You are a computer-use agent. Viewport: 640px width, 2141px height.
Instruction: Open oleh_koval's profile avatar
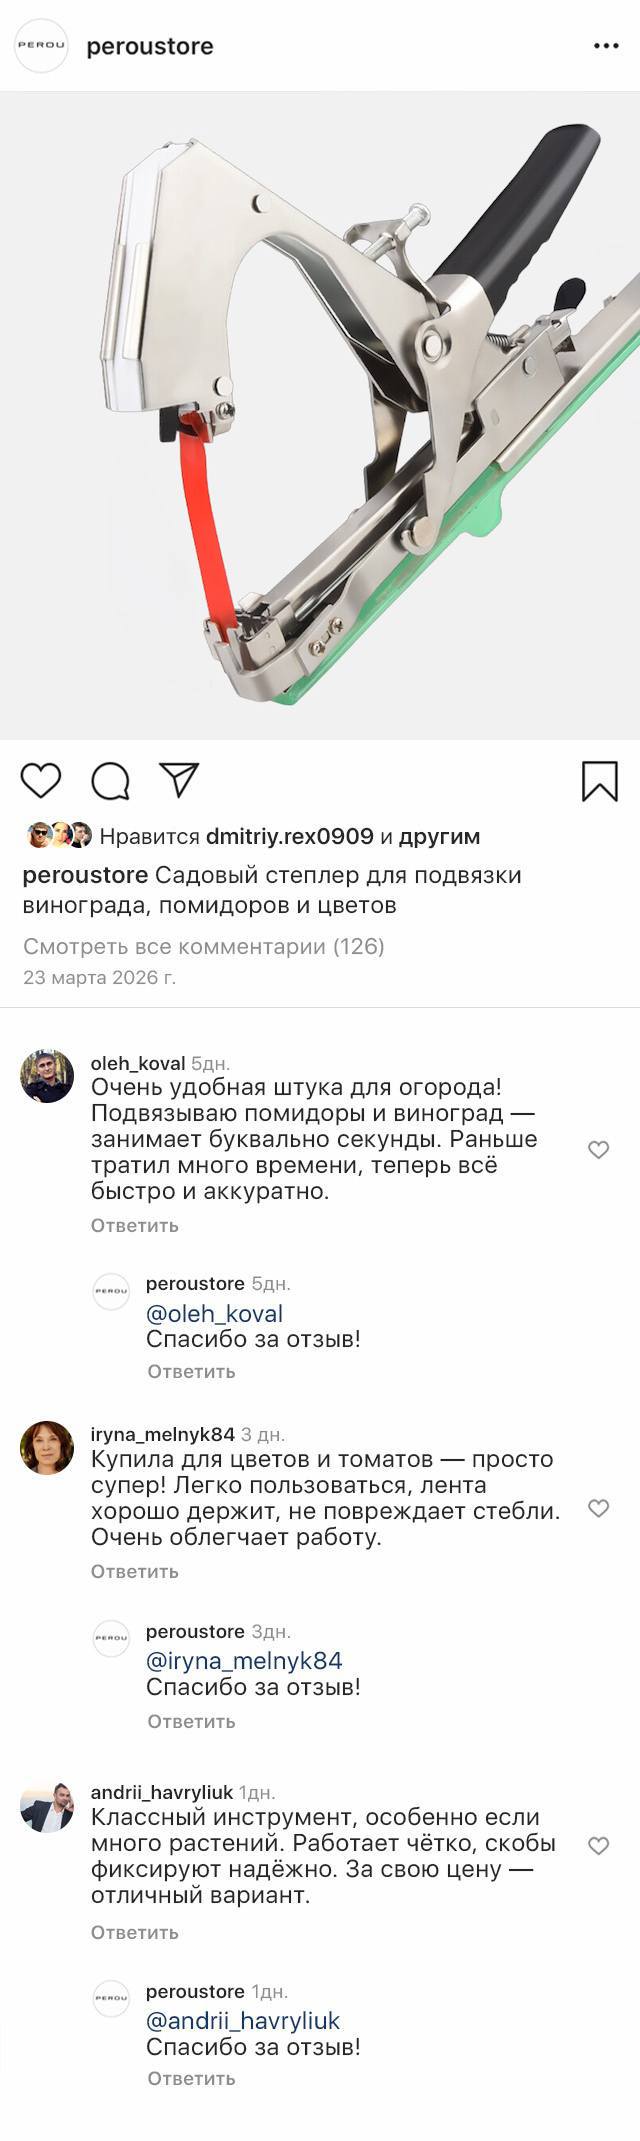[x=47, y=1076]
